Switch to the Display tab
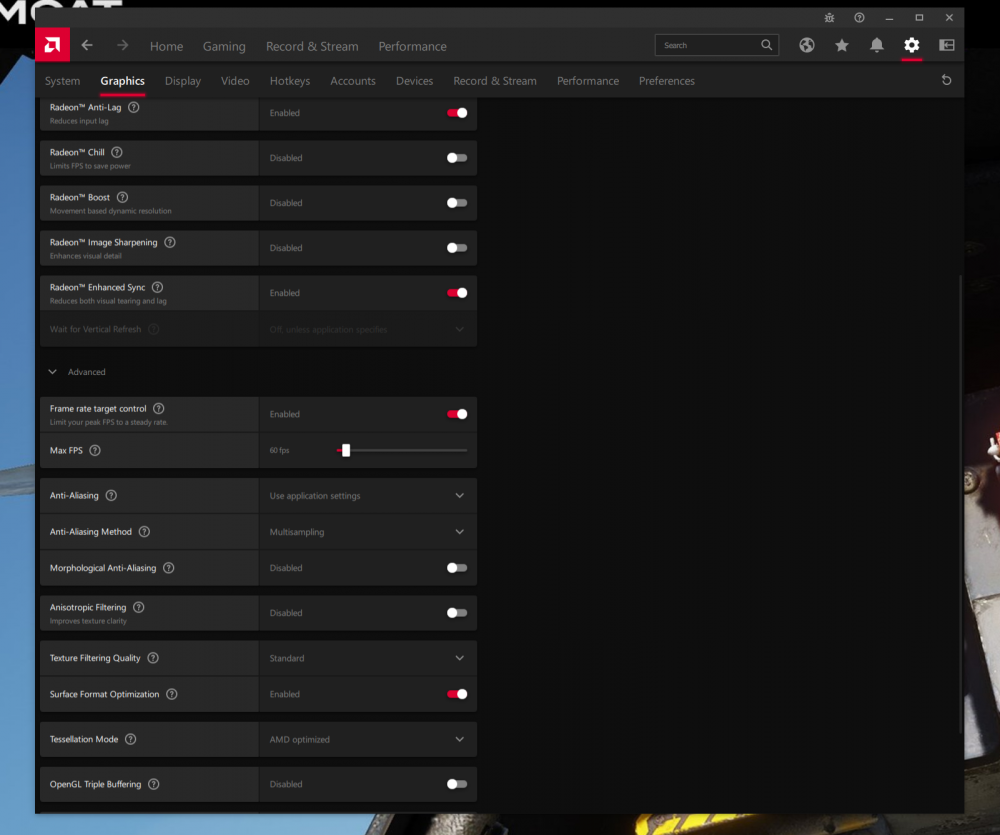The height and width of the screenshot is (835, 1000). click(x=183, y=81)
